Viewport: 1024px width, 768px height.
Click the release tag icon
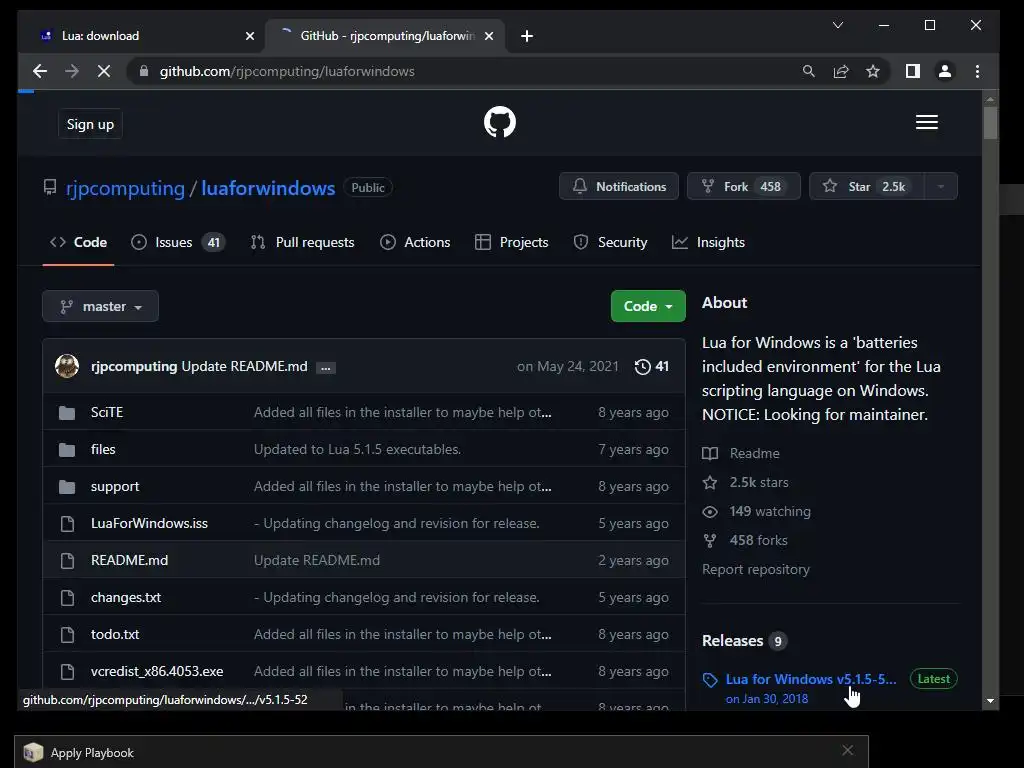pos(710,680)
